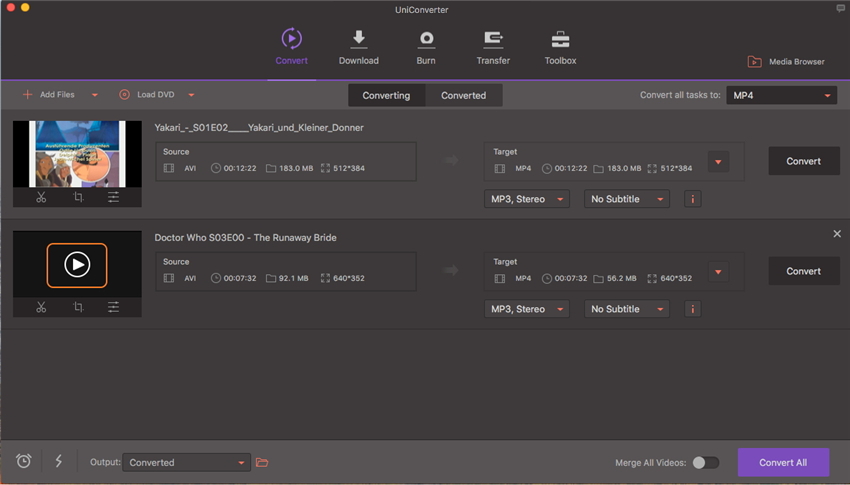Show info for the Yakari video
Image resolution: width=850 pixels, height=485 pixels.
(693, 199)
